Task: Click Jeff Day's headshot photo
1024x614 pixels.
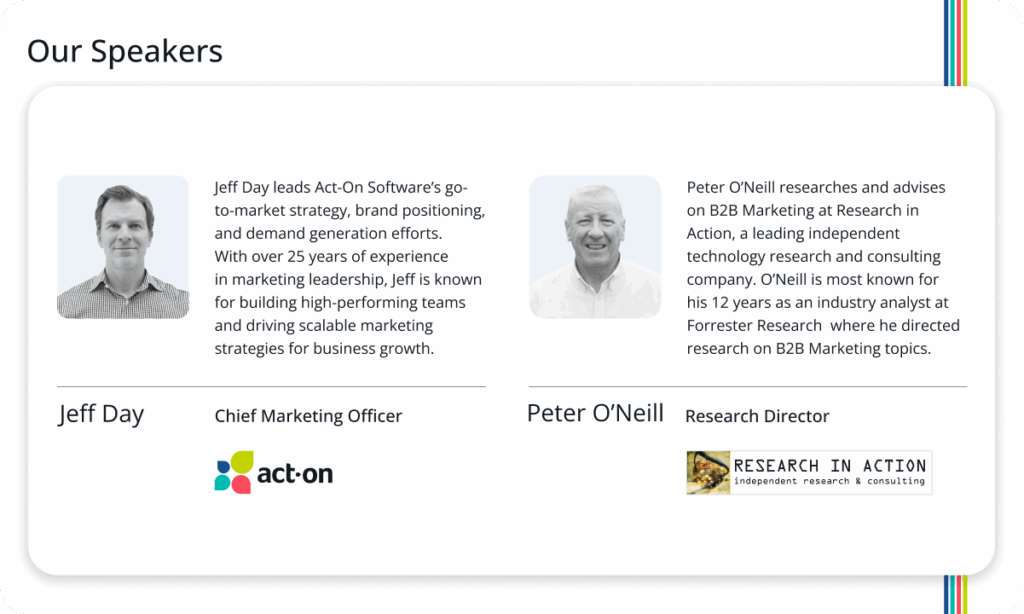Action: click(123, 247)
